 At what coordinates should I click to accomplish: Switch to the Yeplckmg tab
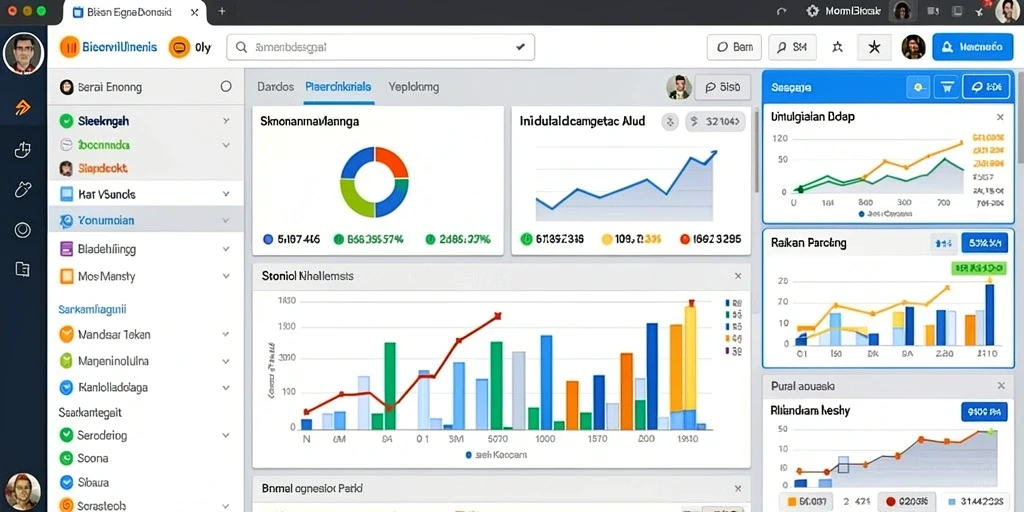(x=413, y=87)
